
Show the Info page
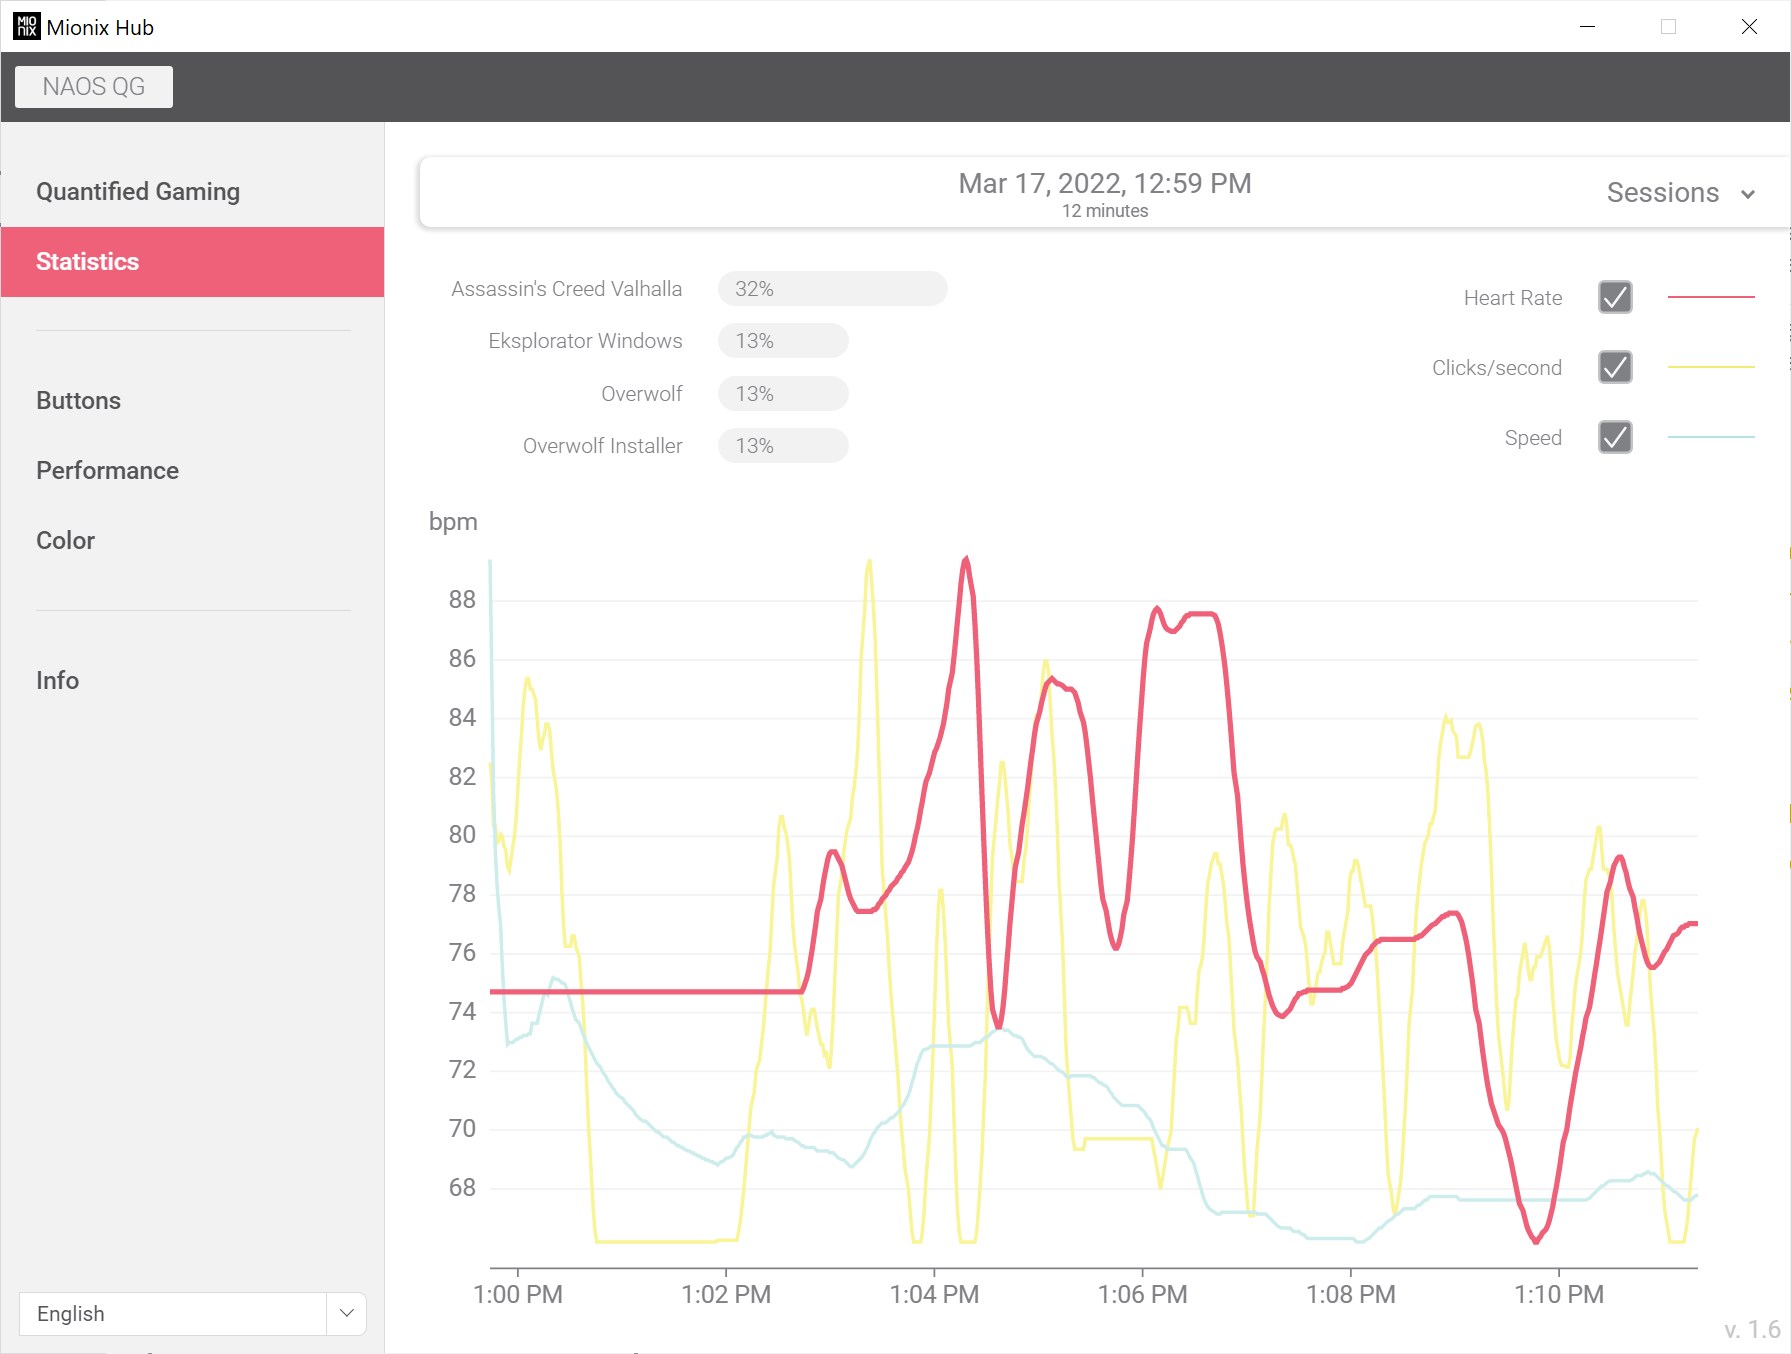(x=57, y=681)
